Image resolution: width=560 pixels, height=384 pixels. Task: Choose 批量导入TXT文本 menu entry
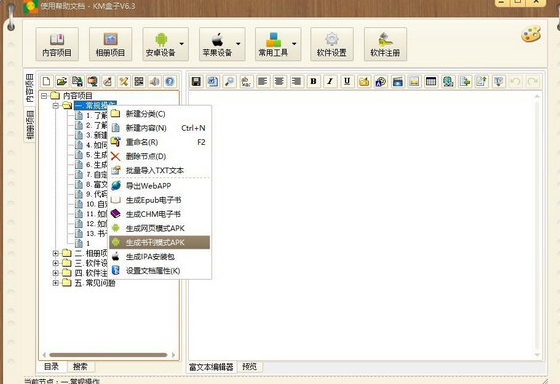(160, 170)
